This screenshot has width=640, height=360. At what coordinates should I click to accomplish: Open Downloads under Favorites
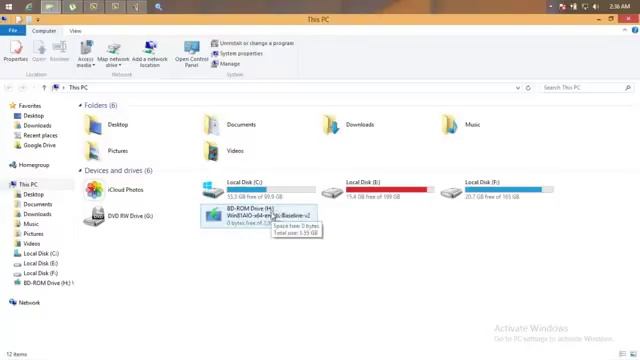tap(37, 126)
